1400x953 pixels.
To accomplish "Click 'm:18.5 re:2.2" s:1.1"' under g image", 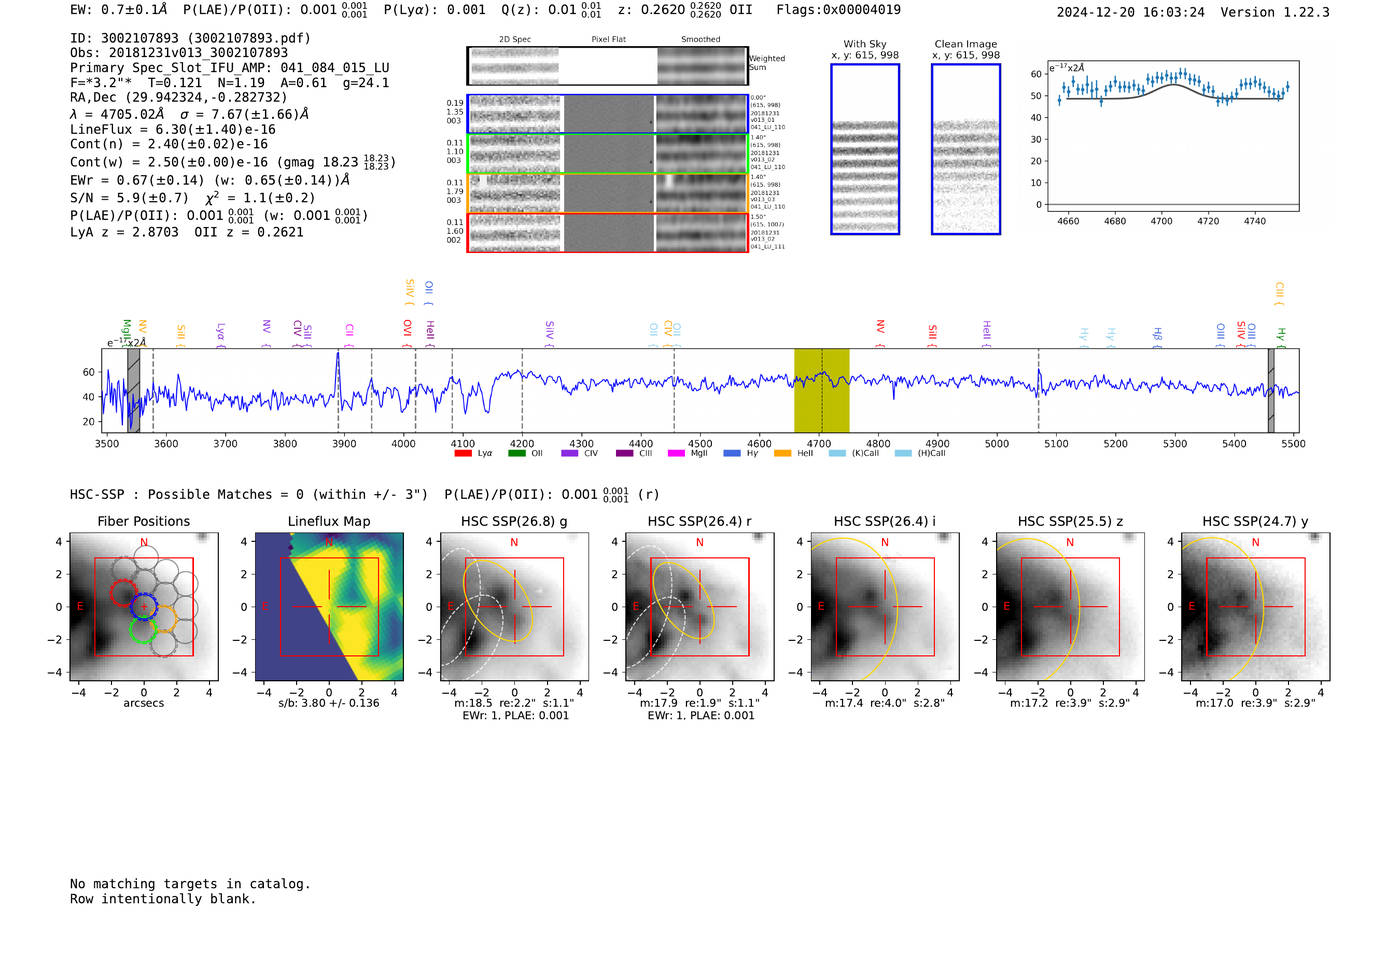I will pos(514,703).
